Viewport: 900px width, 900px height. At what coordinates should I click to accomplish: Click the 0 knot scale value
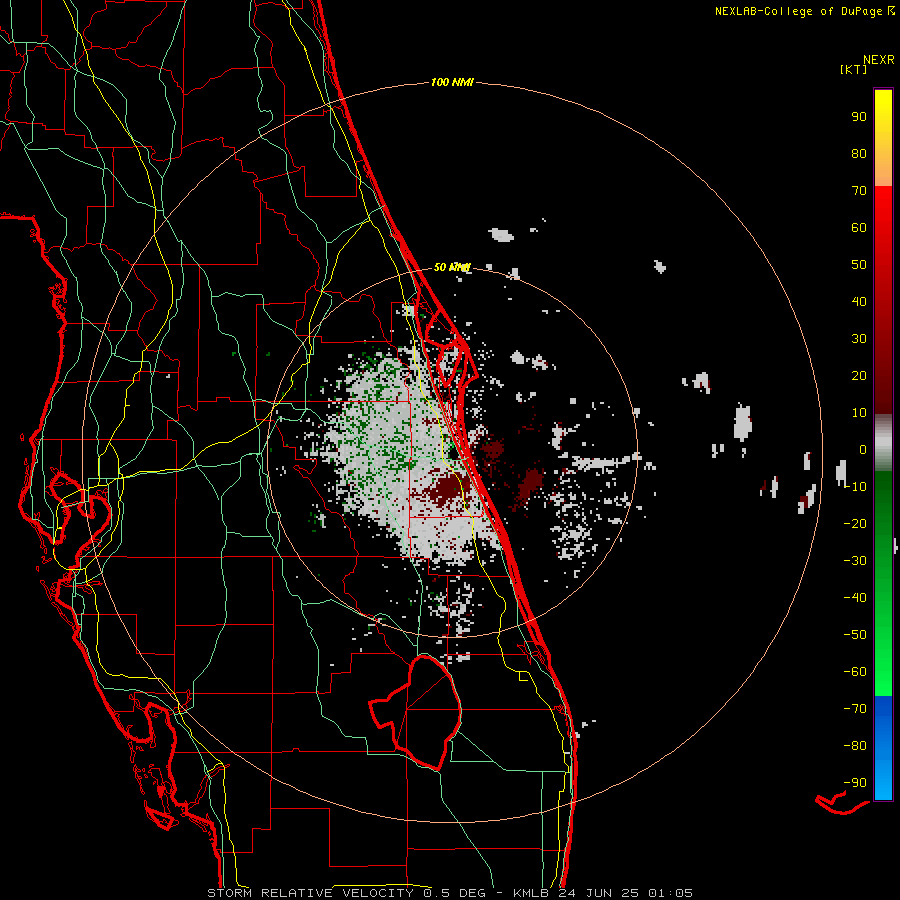[x=863, y=449]
